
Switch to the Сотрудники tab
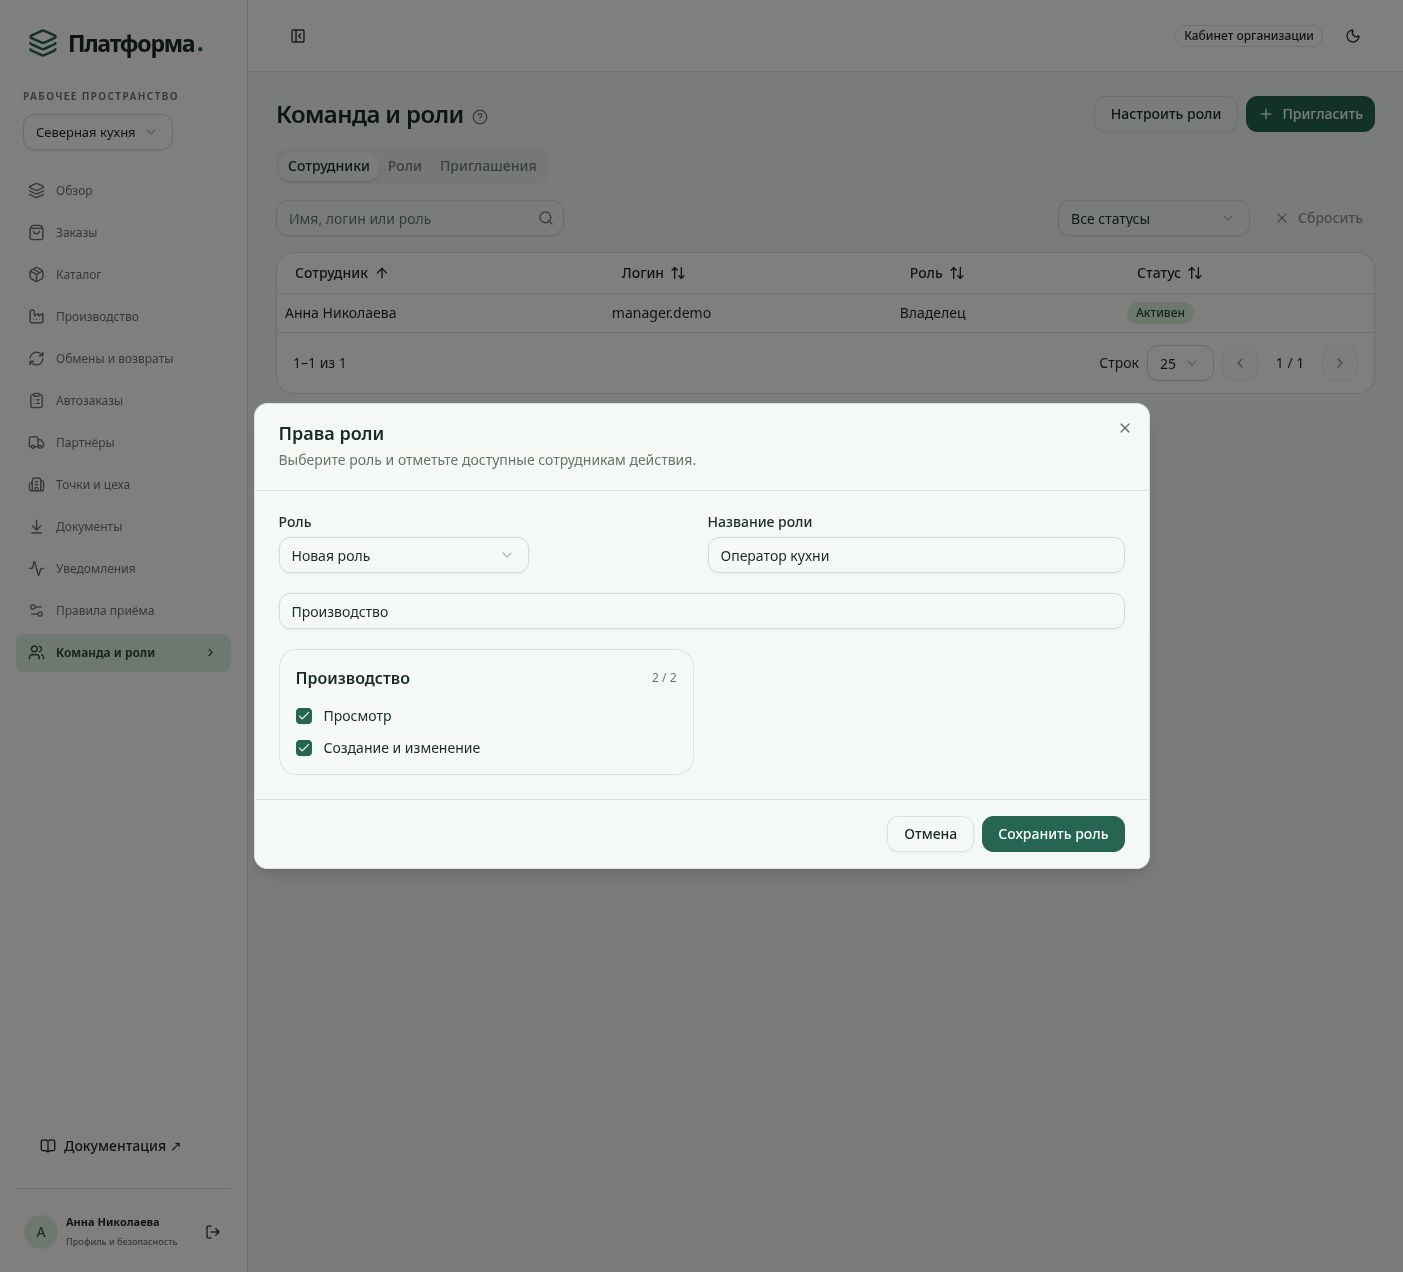[328, 166]
